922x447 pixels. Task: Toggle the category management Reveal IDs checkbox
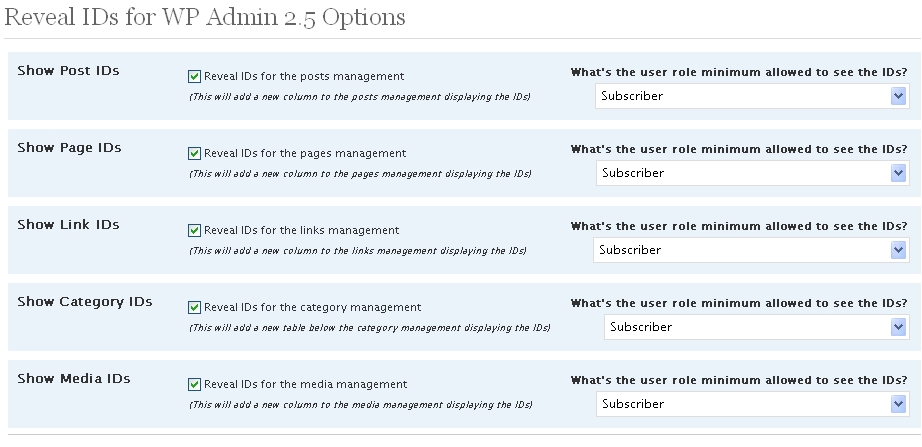pyautogui.click(x=194, y=307)
